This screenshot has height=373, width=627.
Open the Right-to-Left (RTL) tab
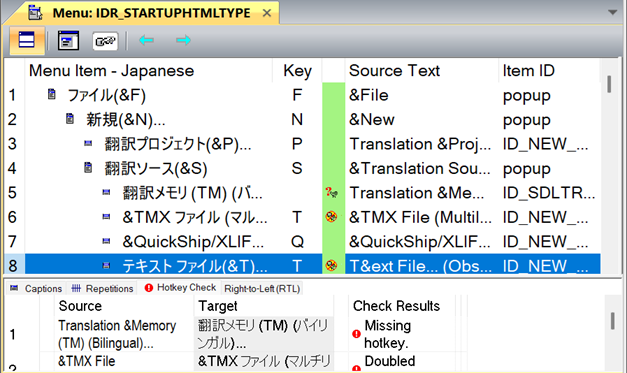(262, 288)
